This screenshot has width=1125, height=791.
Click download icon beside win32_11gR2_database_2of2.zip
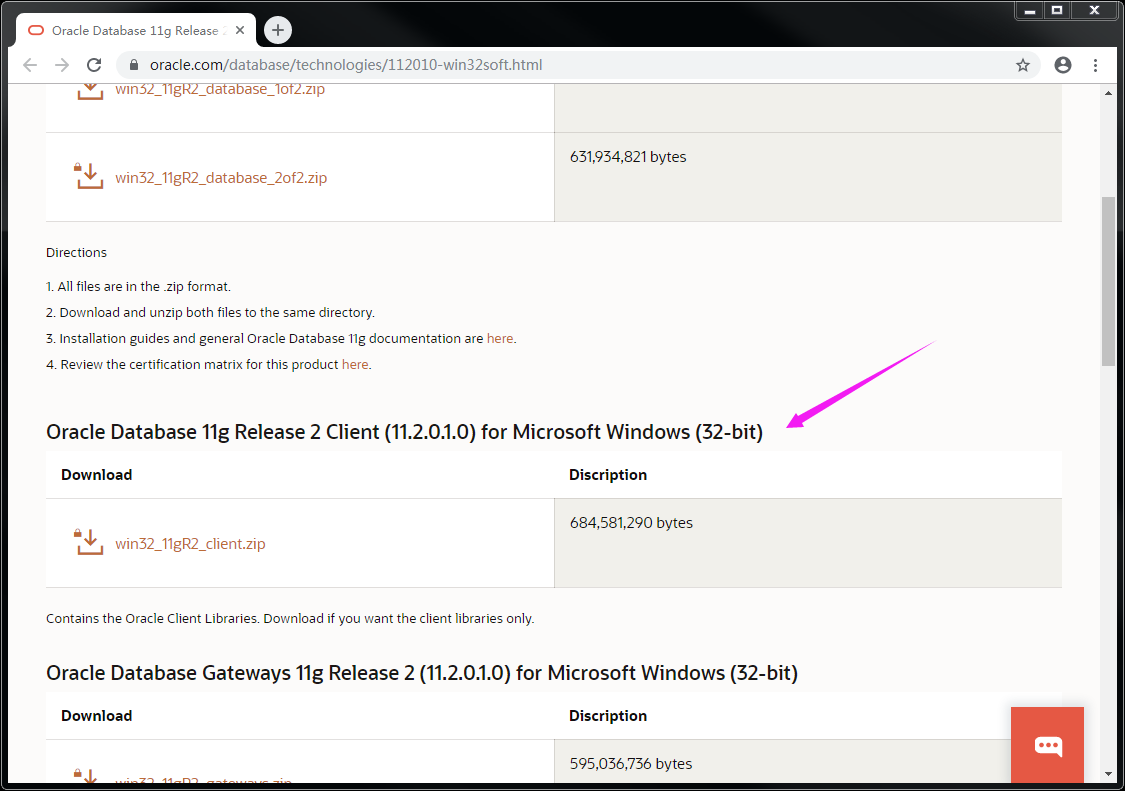[89, 177]
